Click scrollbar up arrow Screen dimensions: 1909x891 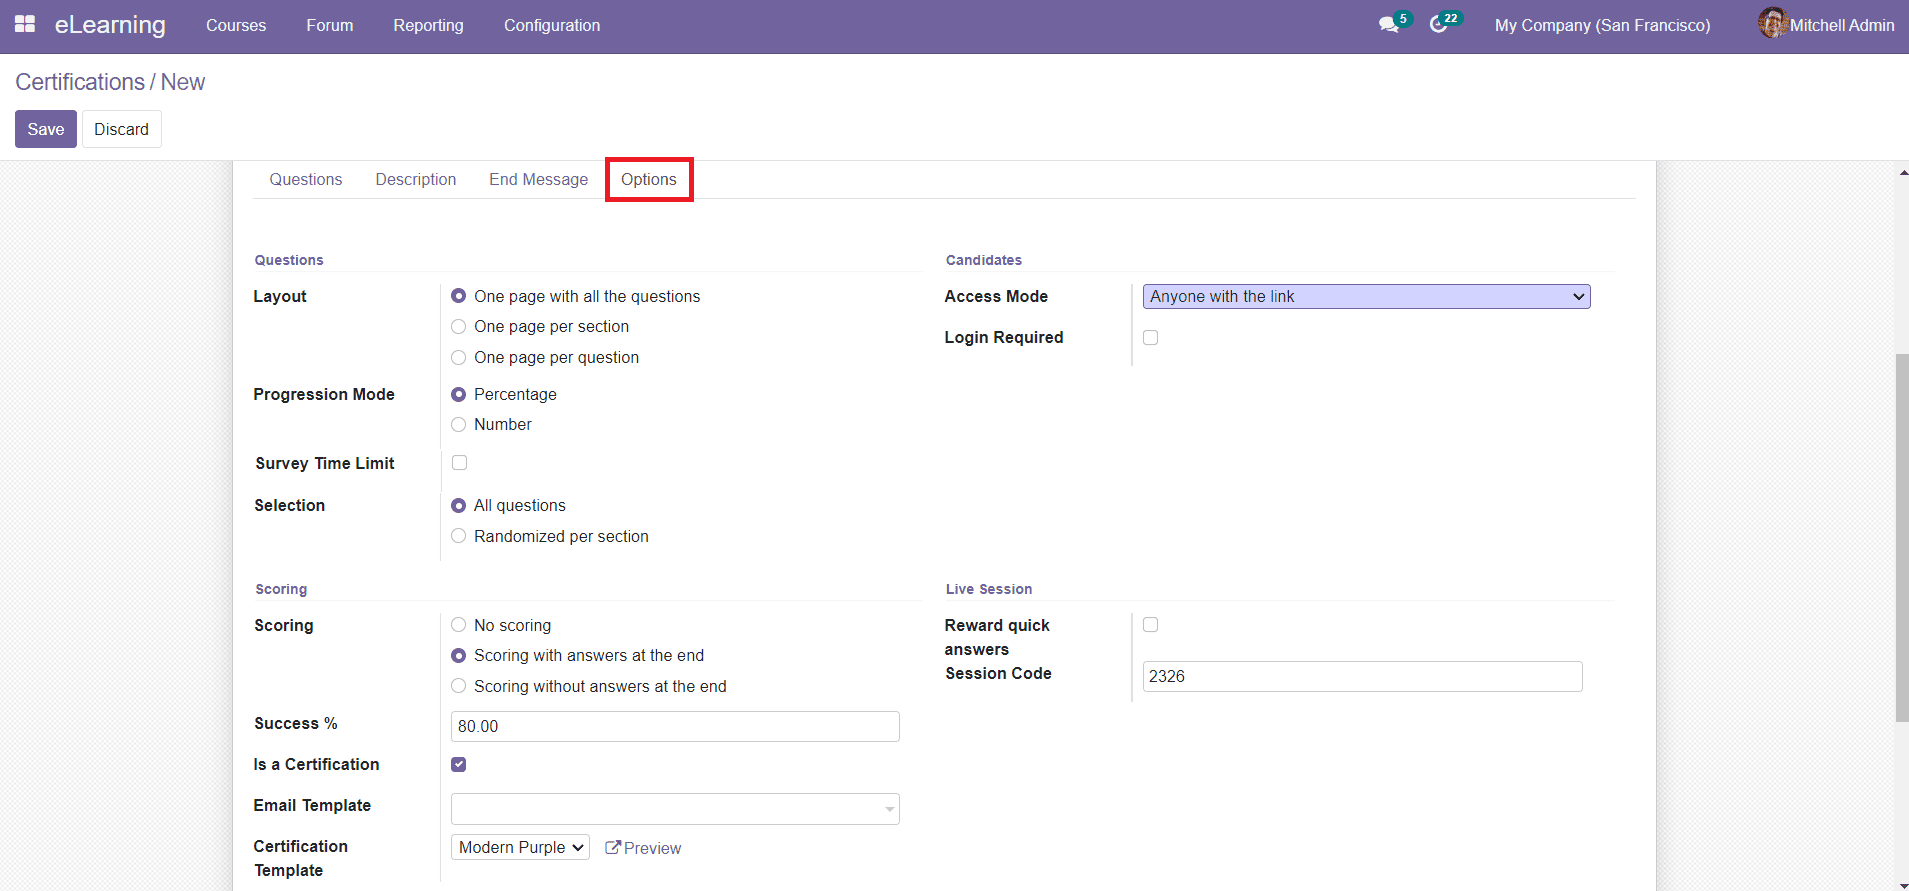pyautogui.click(x=1902, y=173)
